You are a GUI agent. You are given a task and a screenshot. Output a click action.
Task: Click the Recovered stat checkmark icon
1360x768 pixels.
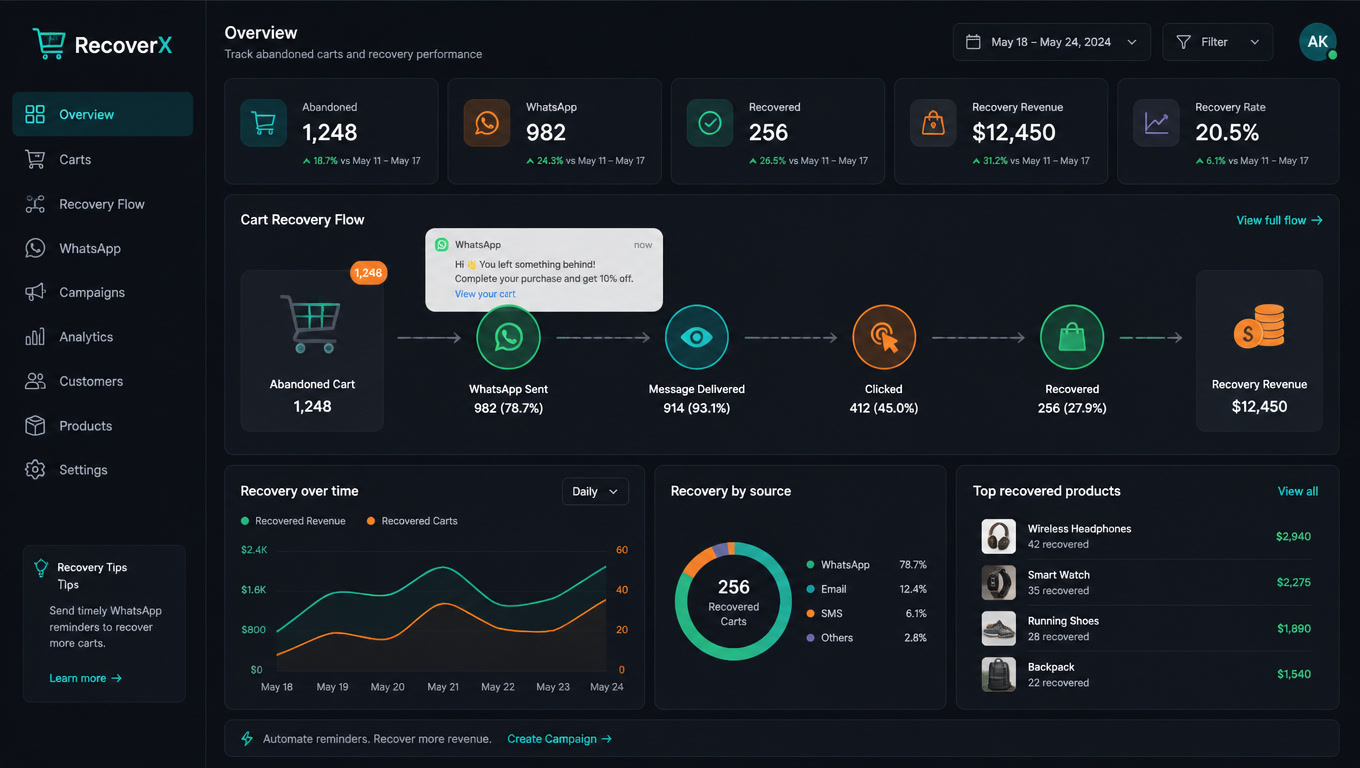[x=710, y=123]
